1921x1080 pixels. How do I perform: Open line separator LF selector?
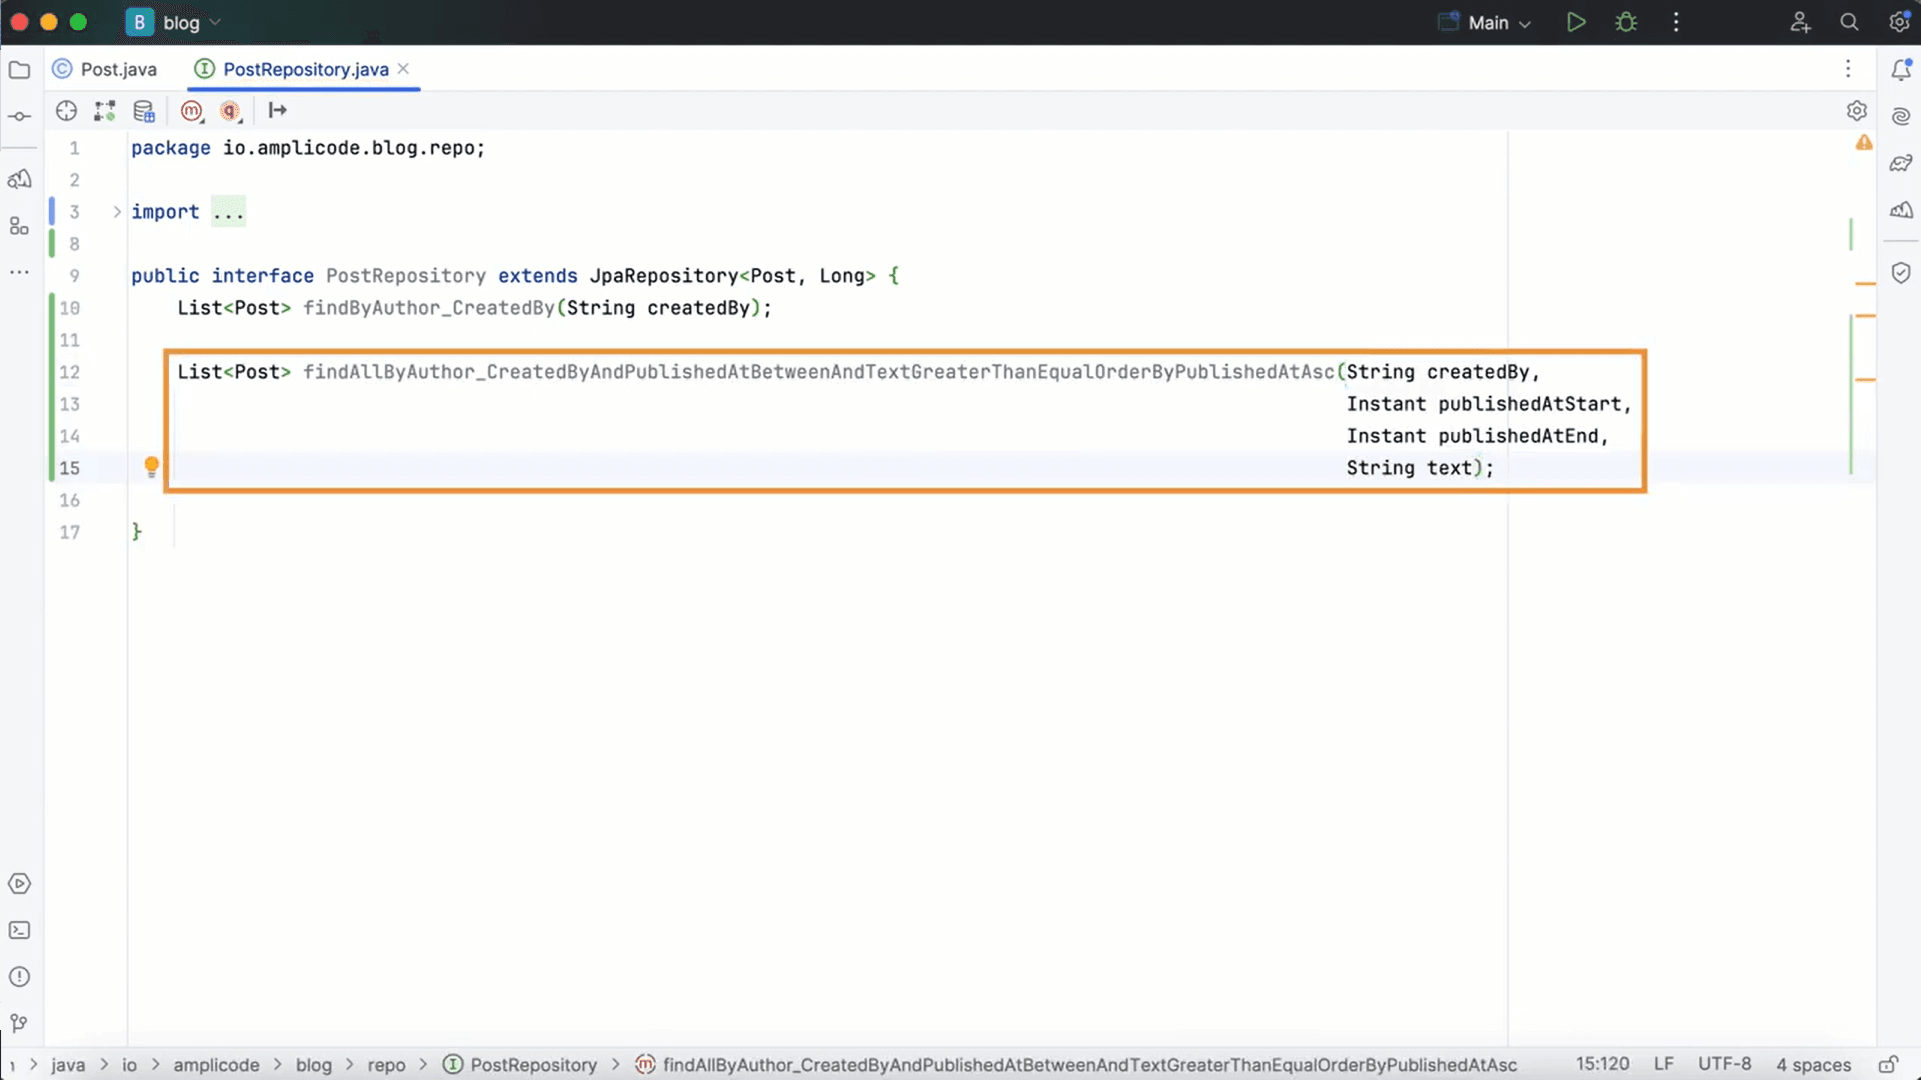(1664, 1064)
